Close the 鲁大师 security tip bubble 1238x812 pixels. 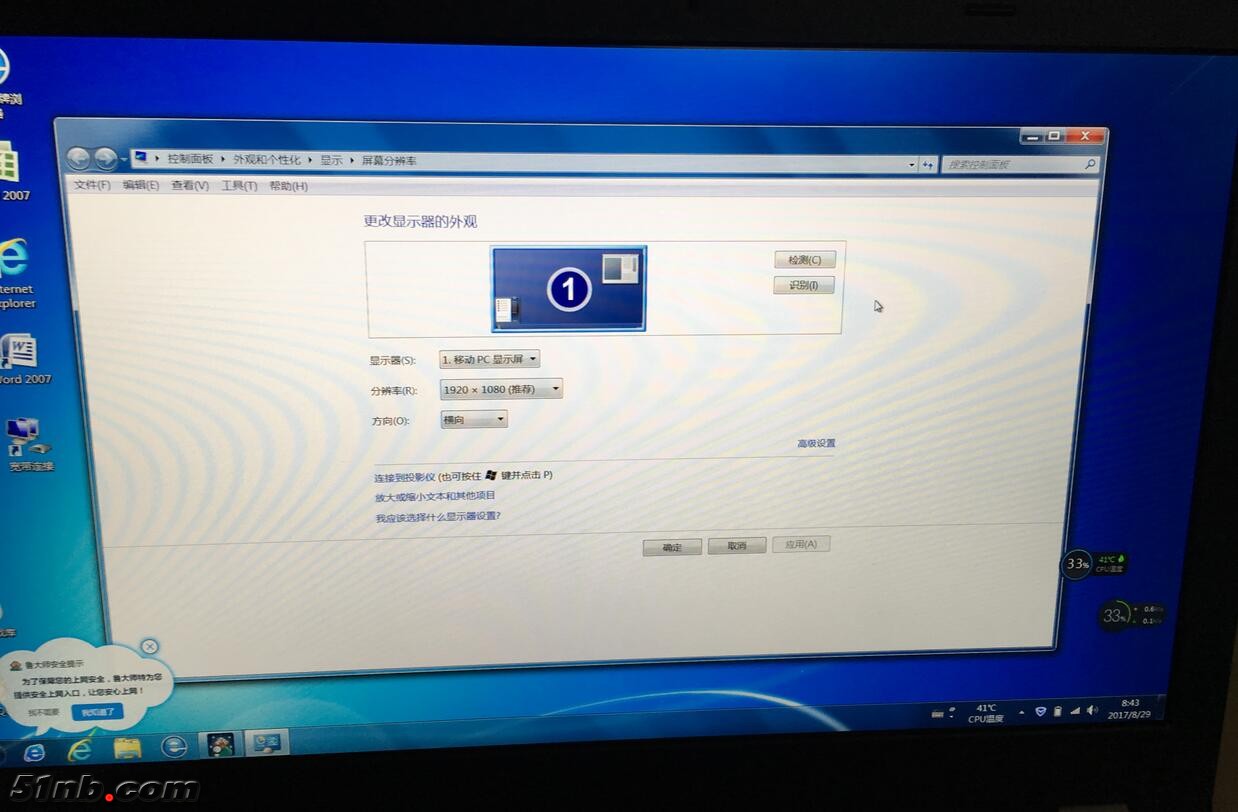tap(149, 647)
